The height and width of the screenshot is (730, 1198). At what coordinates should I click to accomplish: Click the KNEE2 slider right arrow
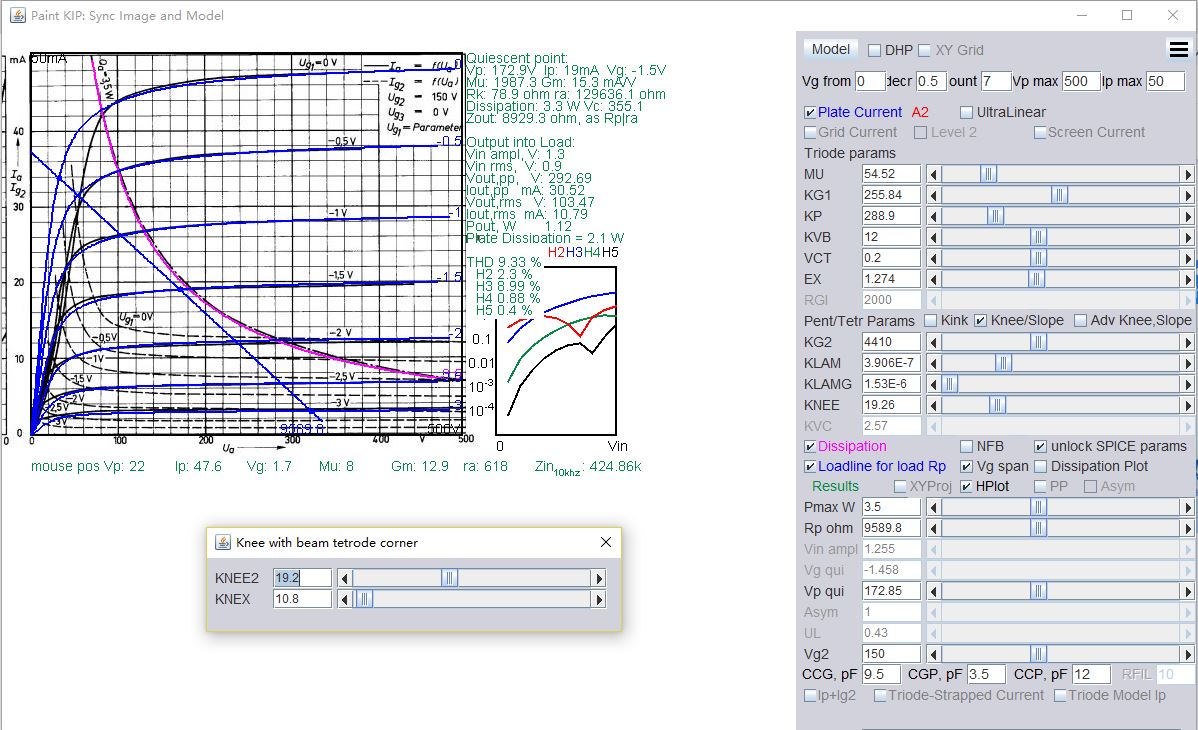tap(599, 579)
